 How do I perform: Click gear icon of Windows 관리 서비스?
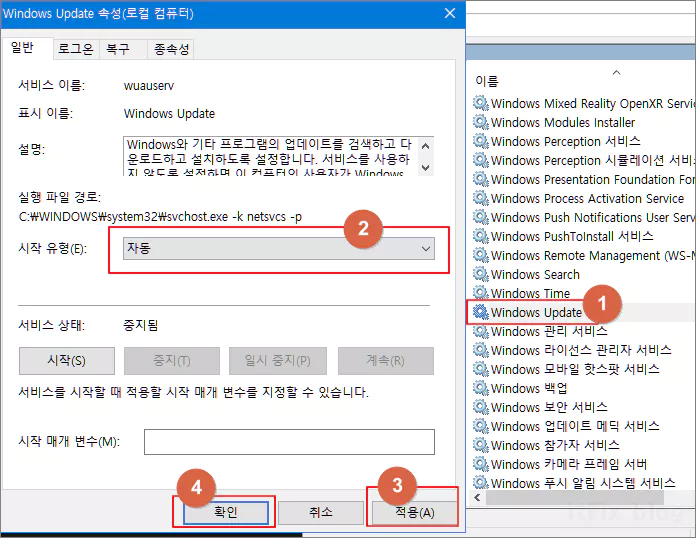pyautogui.click(x=481, y=331)
